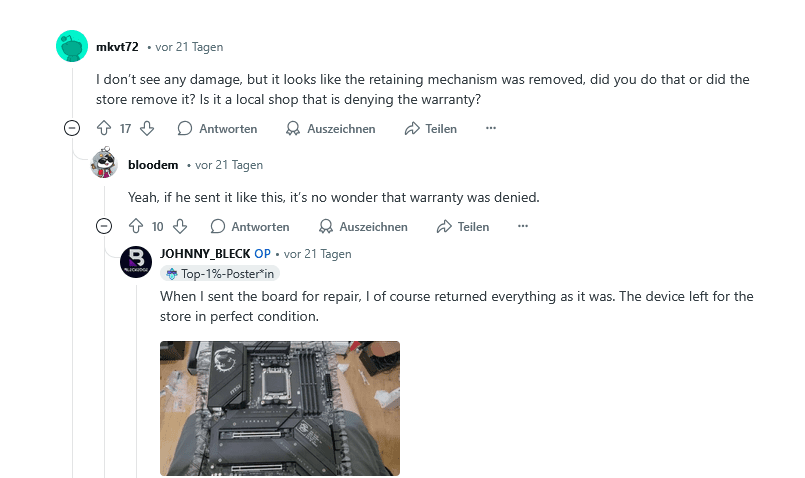Open mkvt72's avatar profile
Viewport: 805px width, 478px height.
point(72,47)
